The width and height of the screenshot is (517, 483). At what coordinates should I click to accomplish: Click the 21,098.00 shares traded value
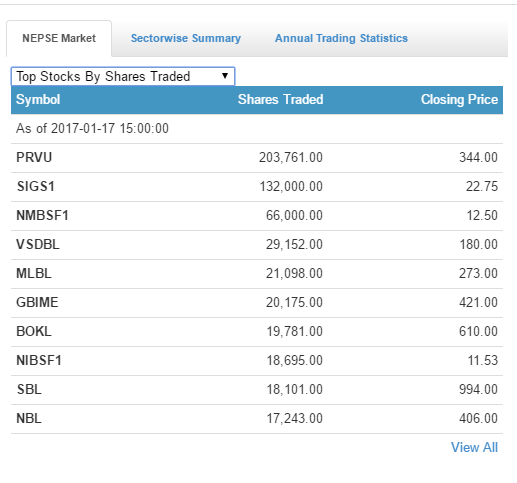[294, 273]
